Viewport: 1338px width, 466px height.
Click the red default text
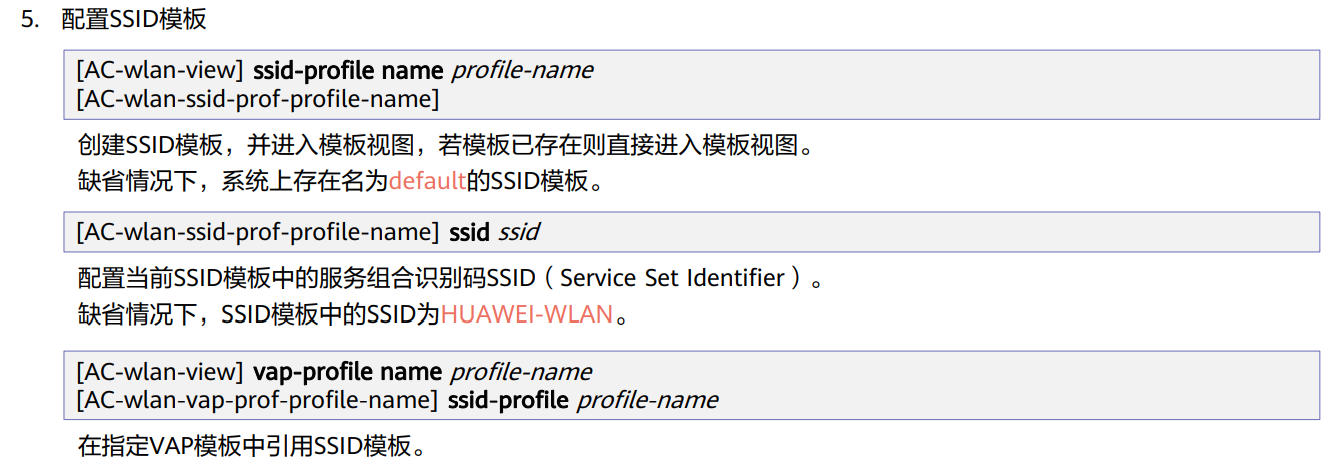click(x=427, y=183)
